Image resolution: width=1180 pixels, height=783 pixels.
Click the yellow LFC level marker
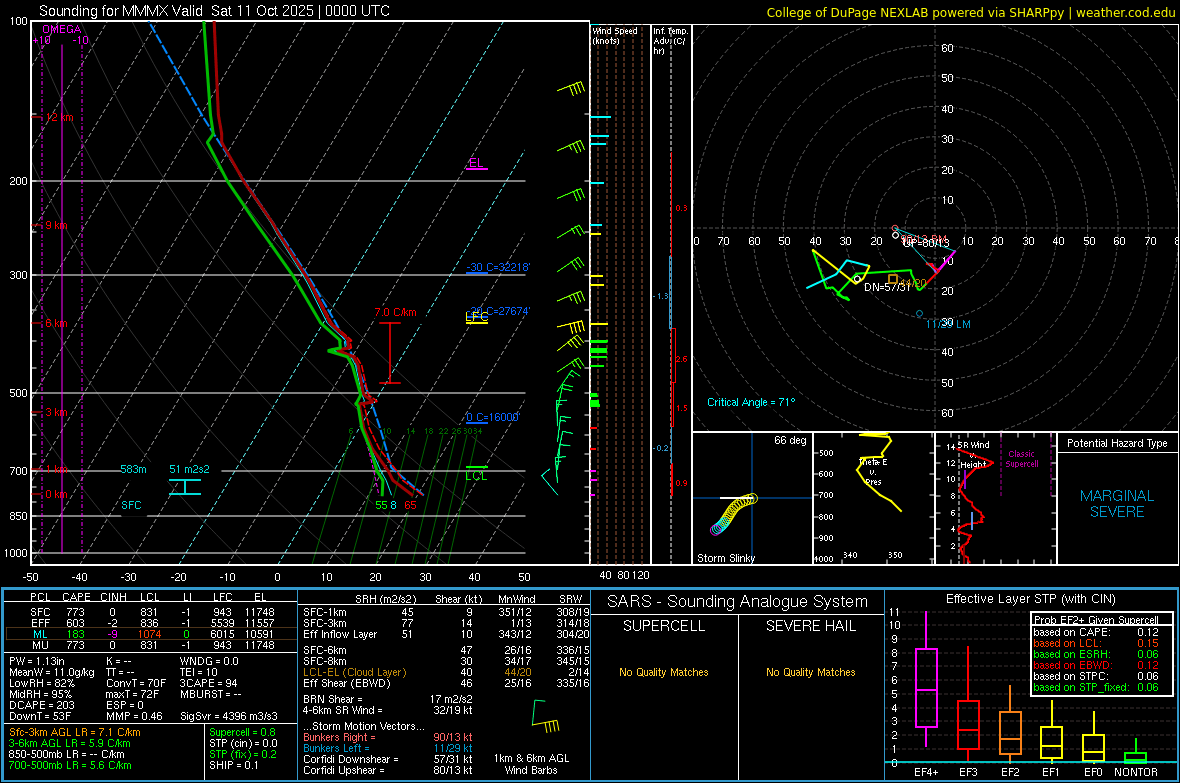point(476,317)
